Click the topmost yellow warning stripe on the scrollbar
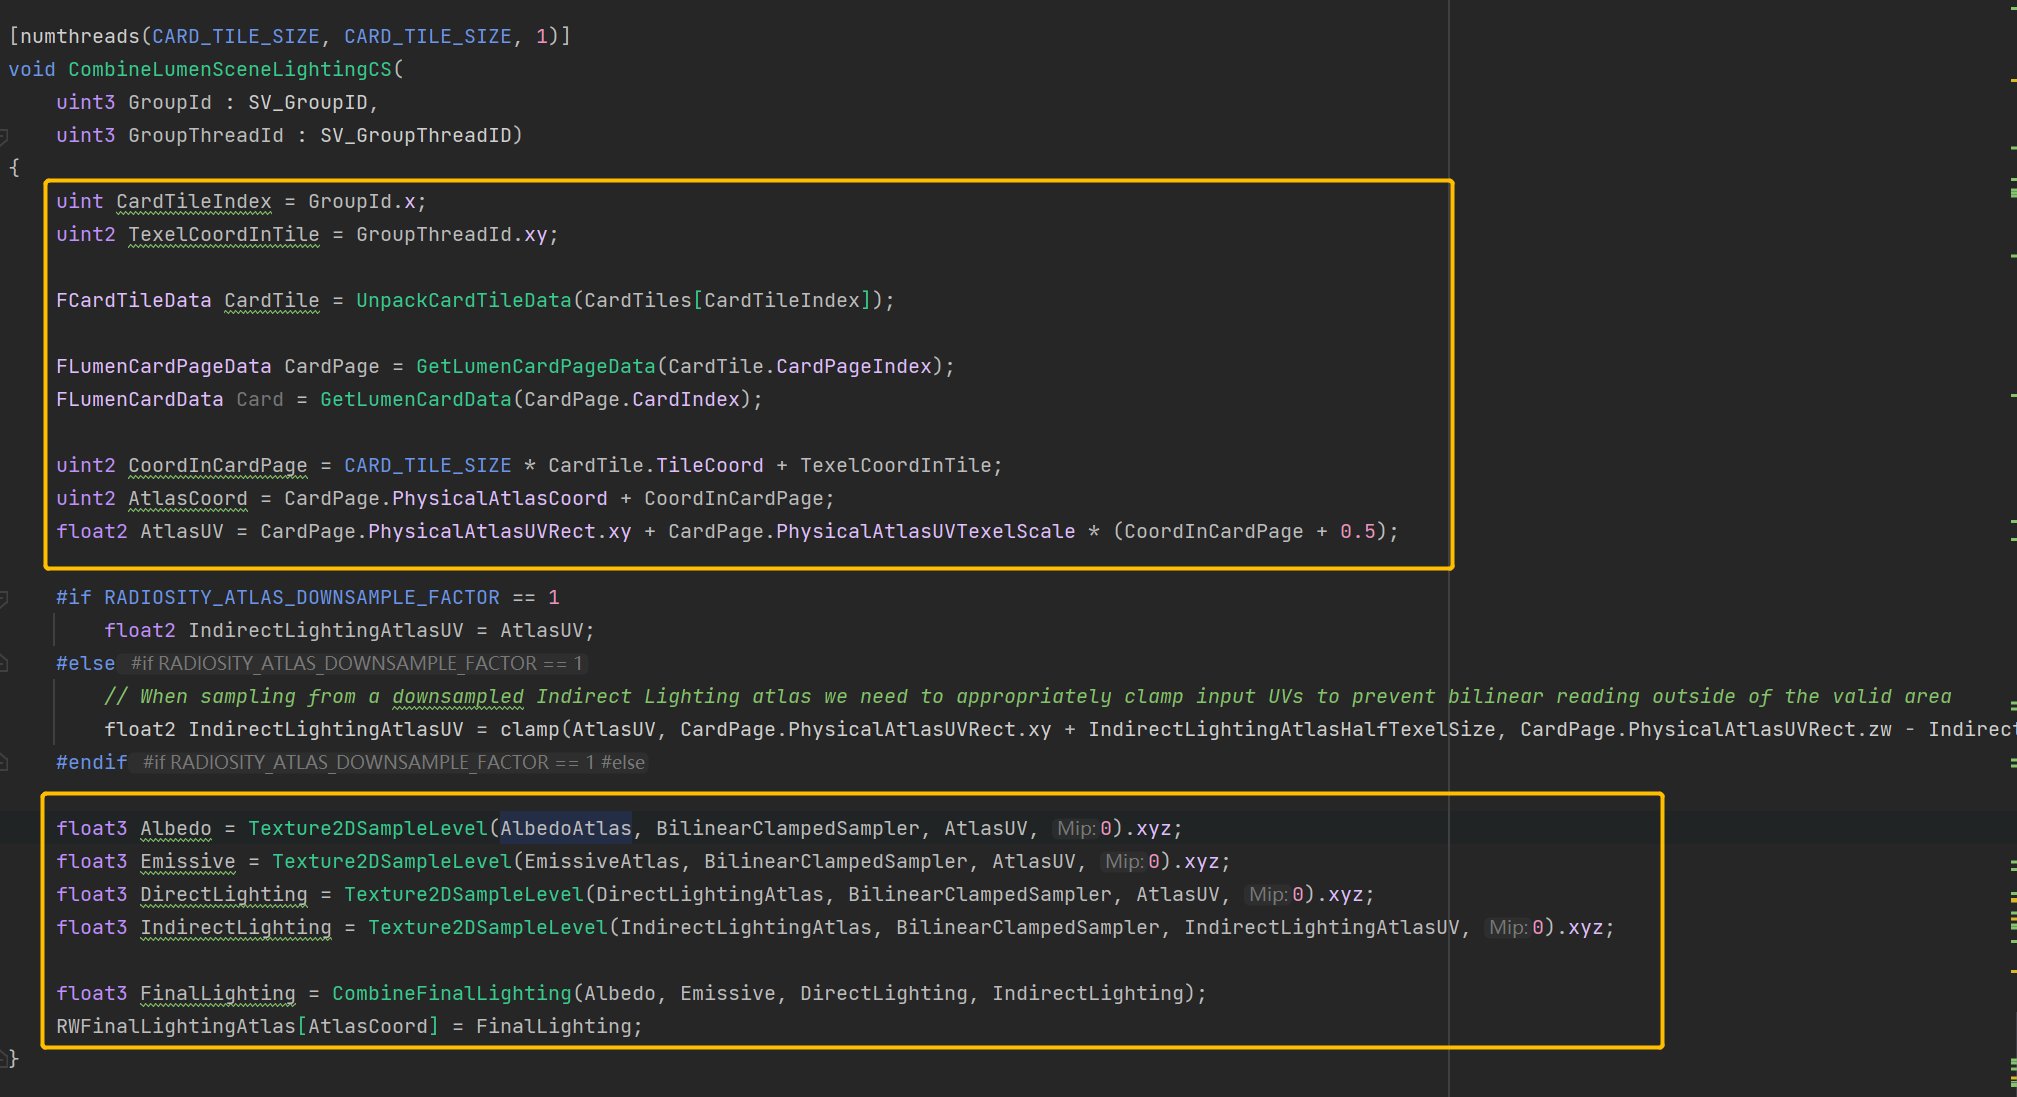The width and height of the screenshot is (2017, 1097). click(x=2012, y=79)
